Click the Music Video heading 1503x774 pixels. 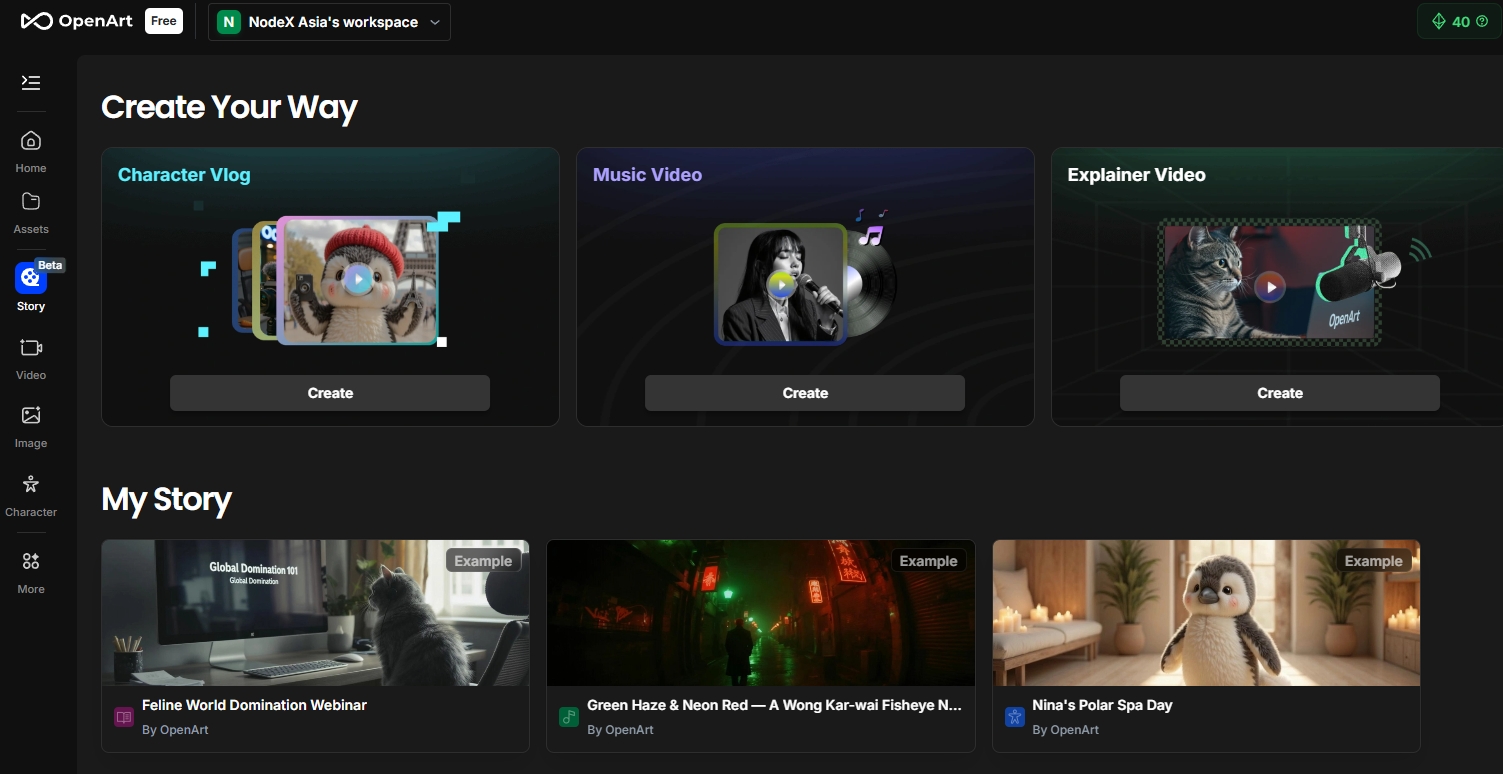coord(647,175)
